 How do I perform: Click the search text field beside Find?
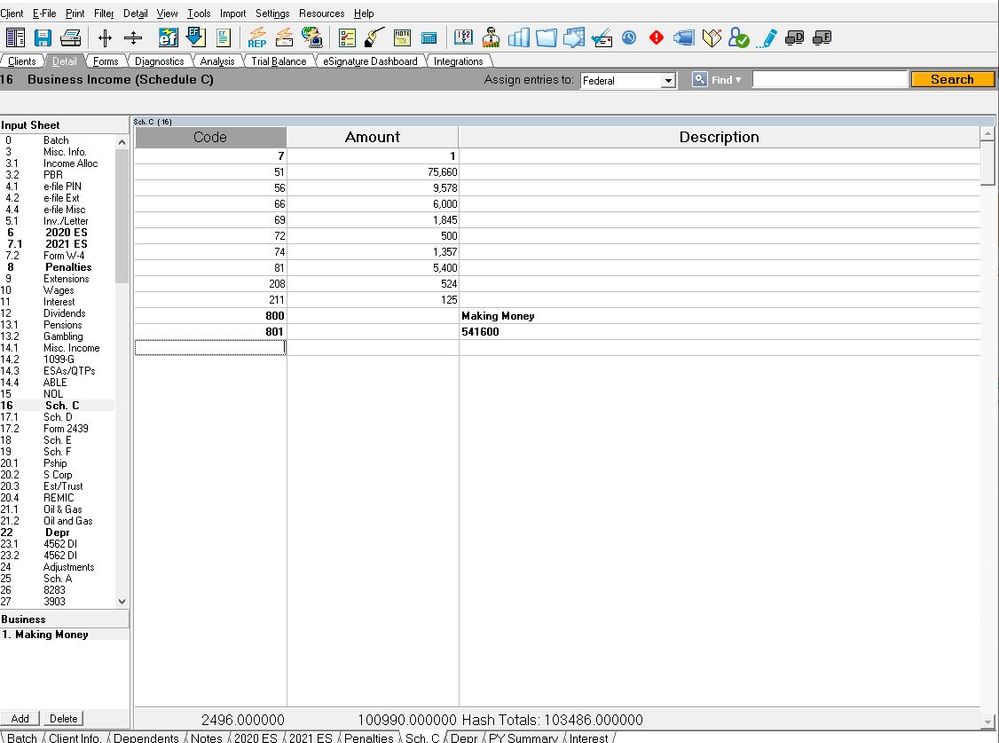click(x=830, y=80)
